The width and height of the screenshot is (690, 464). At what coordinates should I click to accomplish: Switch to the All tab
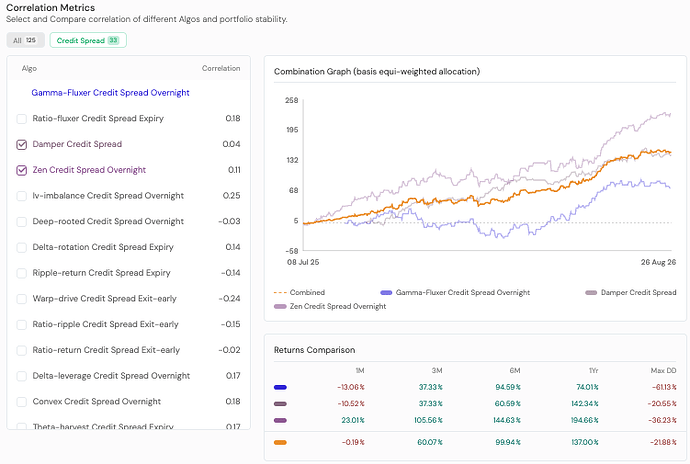tap(25, 40)
